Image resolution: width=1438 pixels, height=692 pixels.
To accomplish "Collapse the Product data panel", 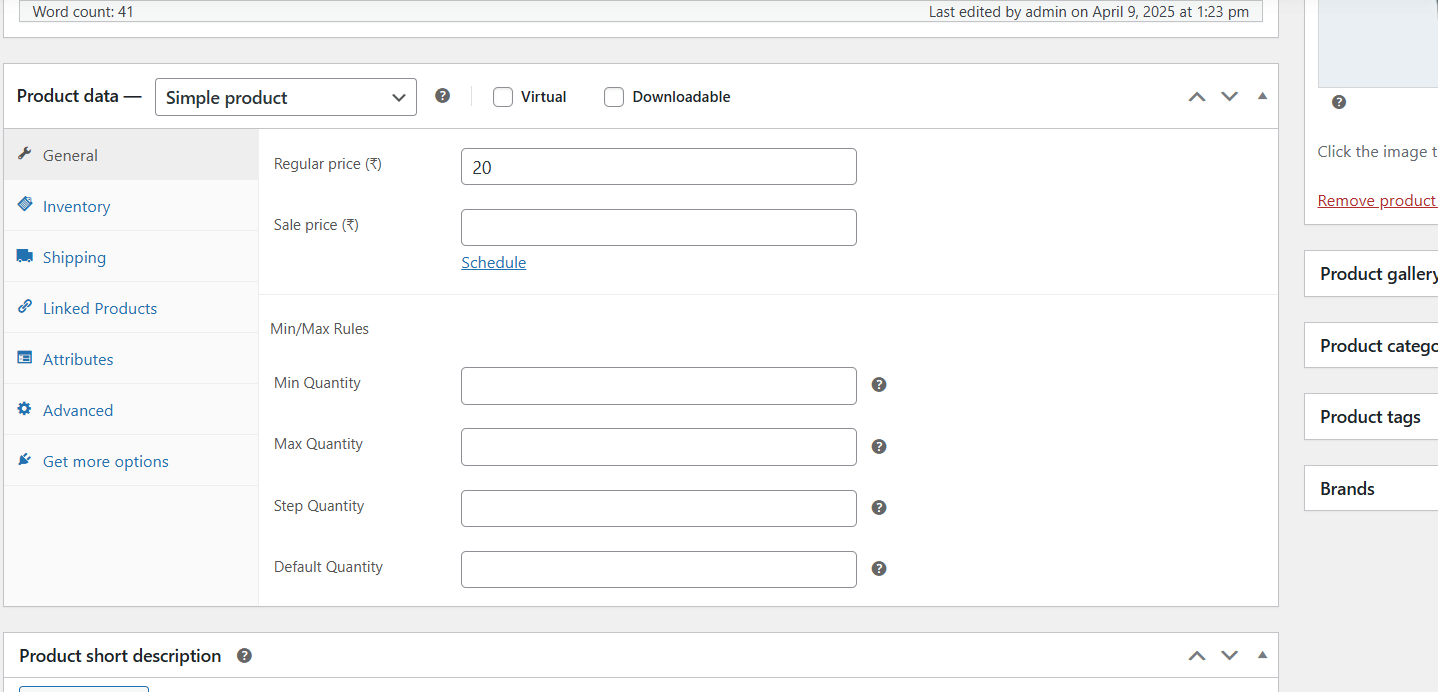I will pos(1262,96).
